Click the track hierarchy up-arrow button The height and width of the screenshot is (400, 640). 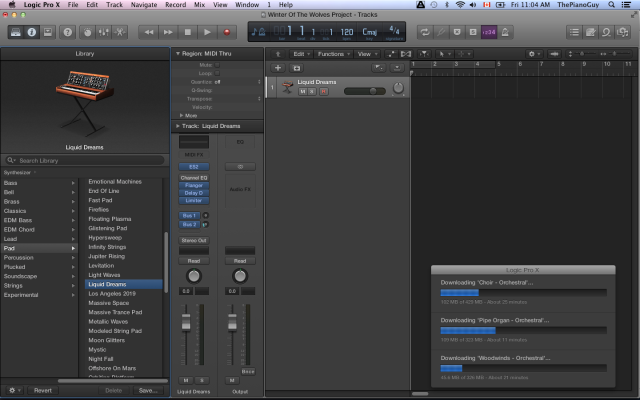[x=278, y=54]
